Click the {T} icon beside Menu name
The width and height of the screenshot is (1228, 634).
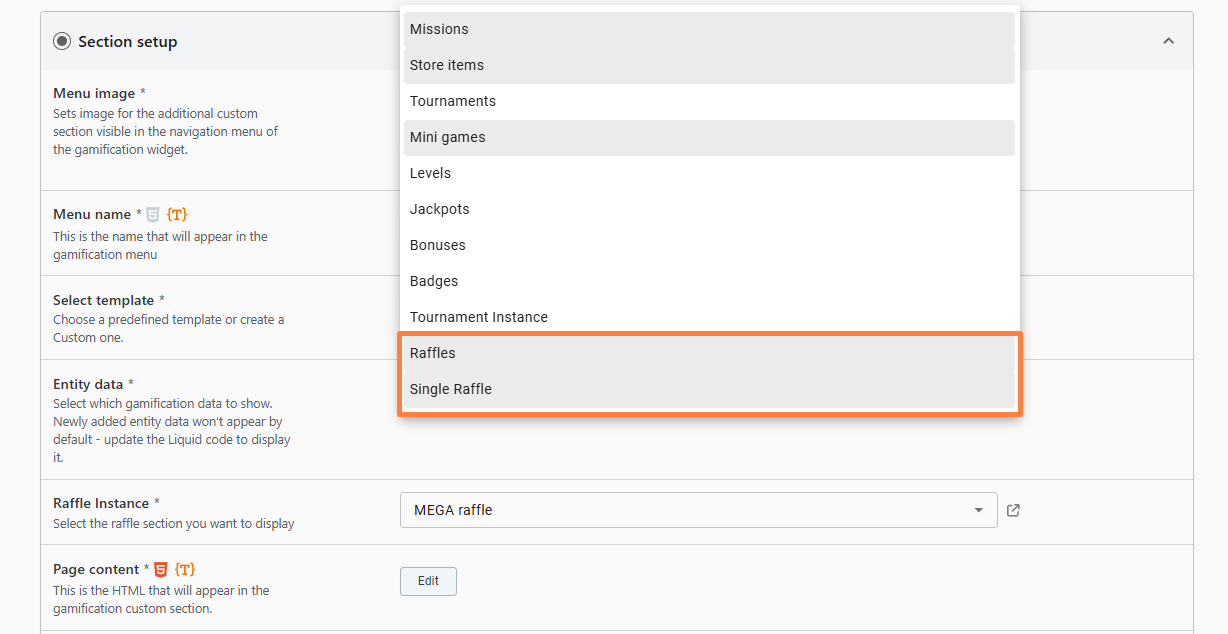(x=177, y=214)
